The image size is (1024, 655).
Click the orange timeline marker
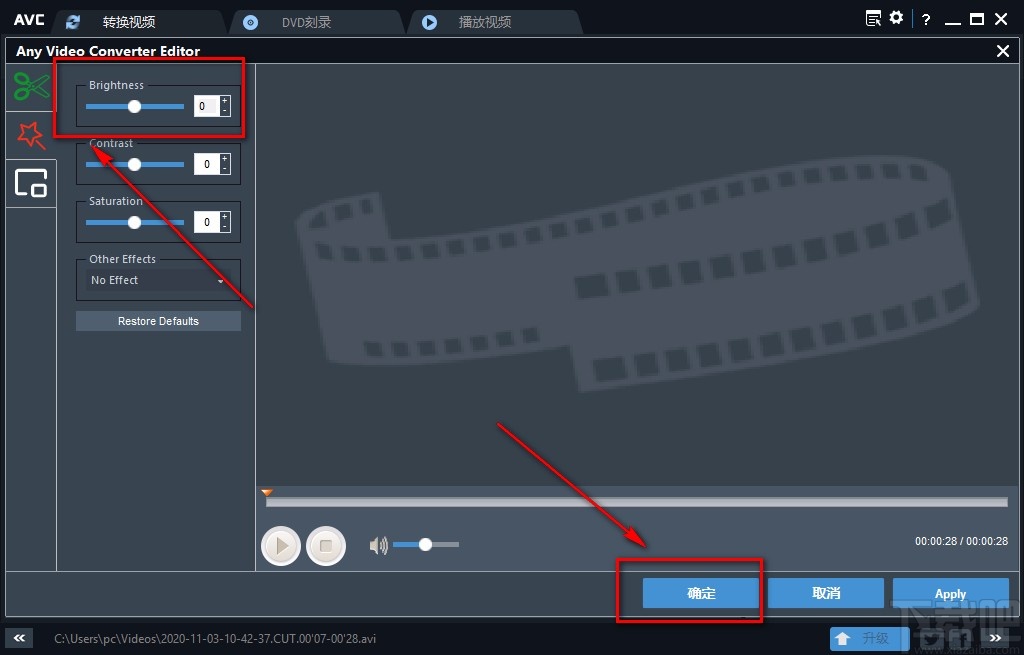pyautogui.click(x=266, y=492)
